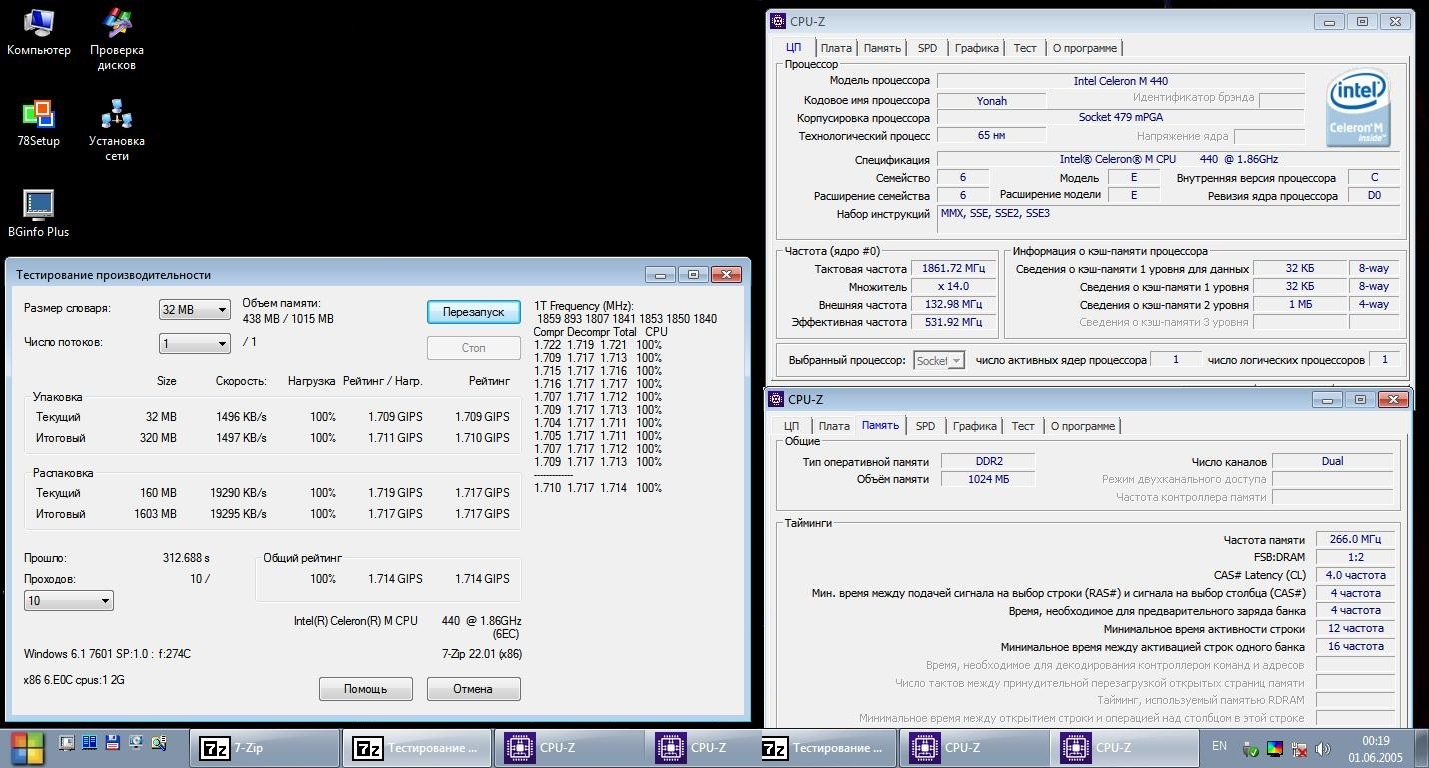Open the Windows Start menu orb
The width and height of the screenshot is (1429, 768).
27,747
